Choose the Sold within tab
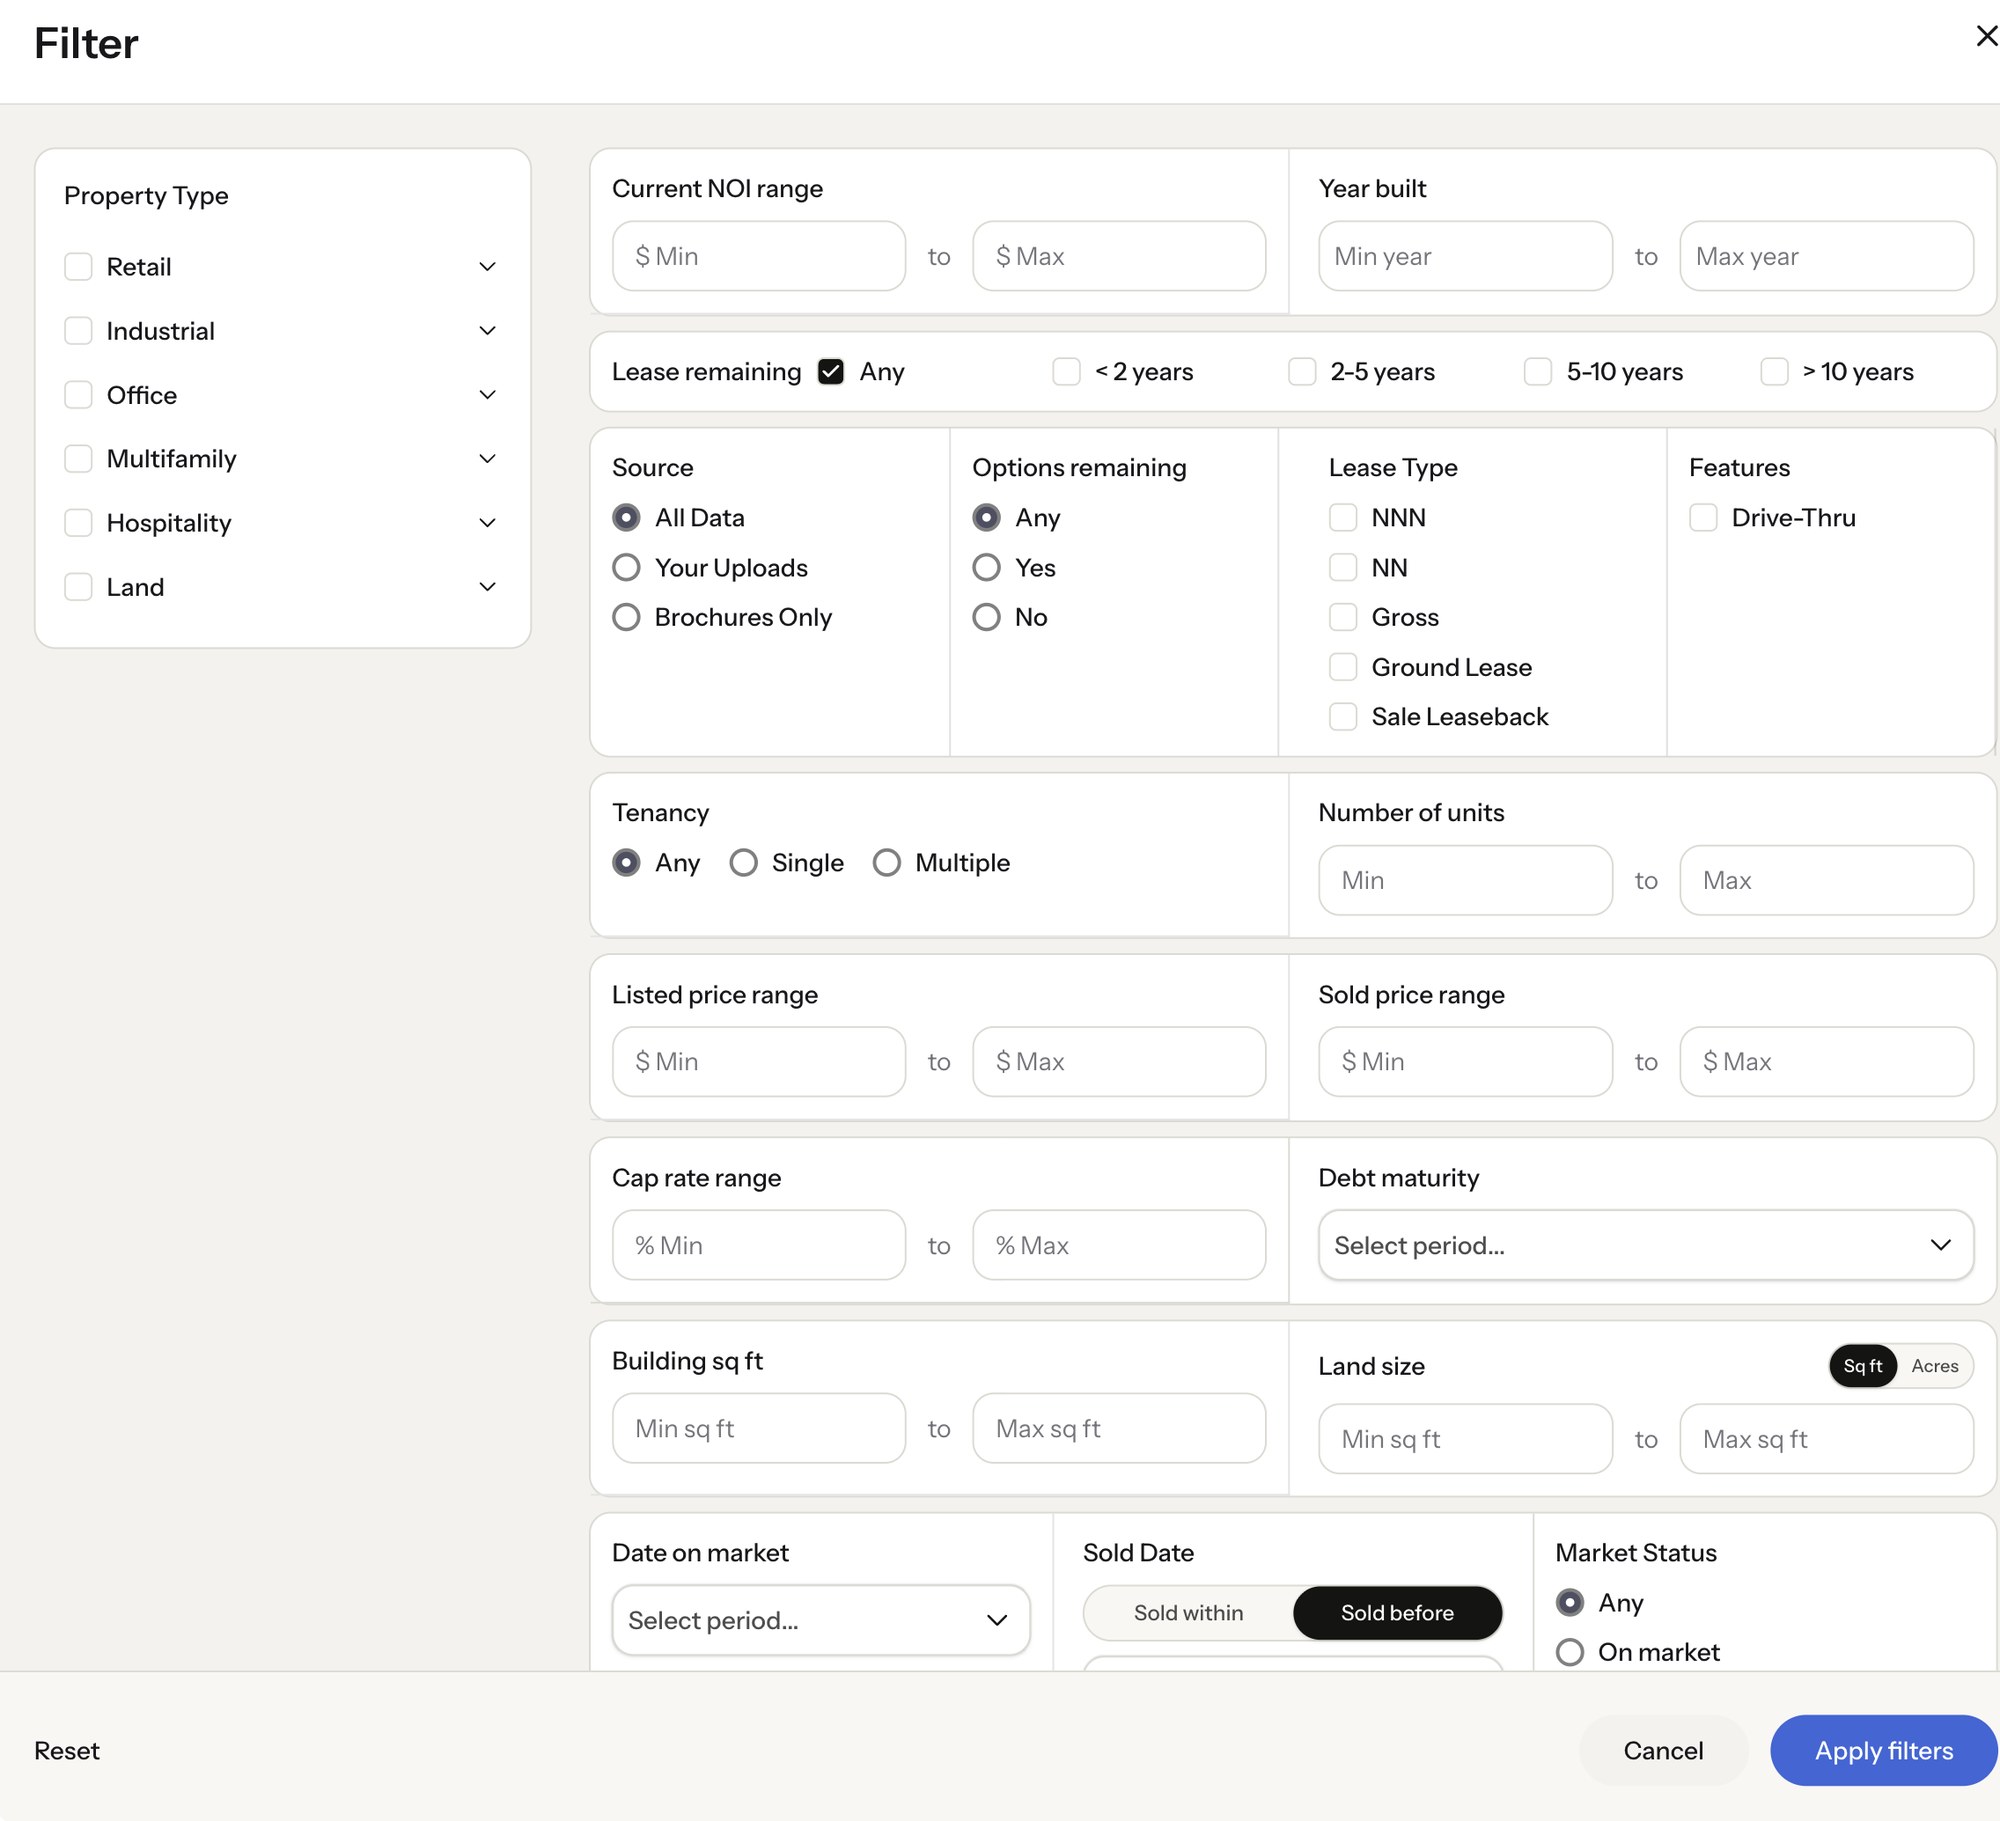The width and height of the screenshot is (2000, 1821). [x=1189, y=1613]
